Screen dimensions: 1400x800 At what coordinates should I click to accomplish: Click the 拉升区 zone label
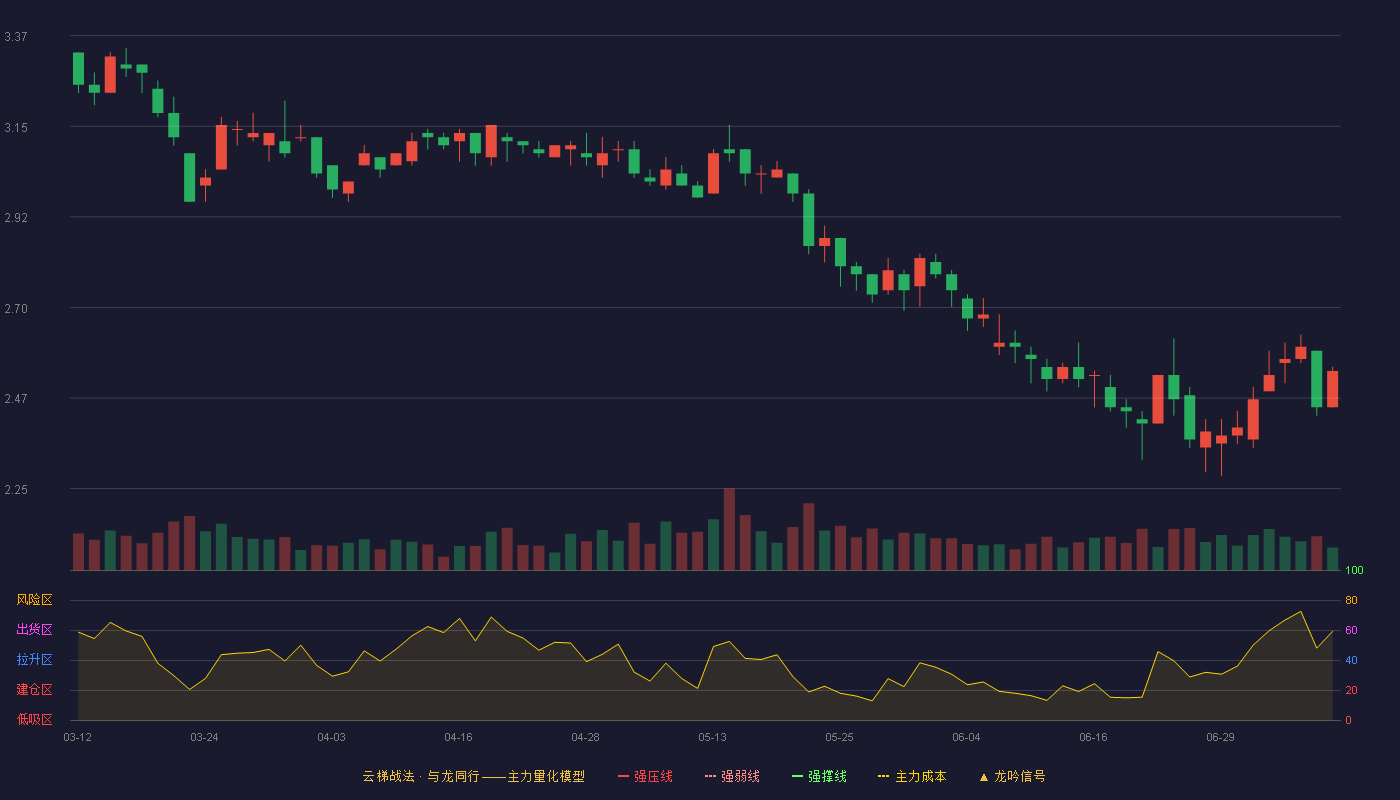coord(34,660)
